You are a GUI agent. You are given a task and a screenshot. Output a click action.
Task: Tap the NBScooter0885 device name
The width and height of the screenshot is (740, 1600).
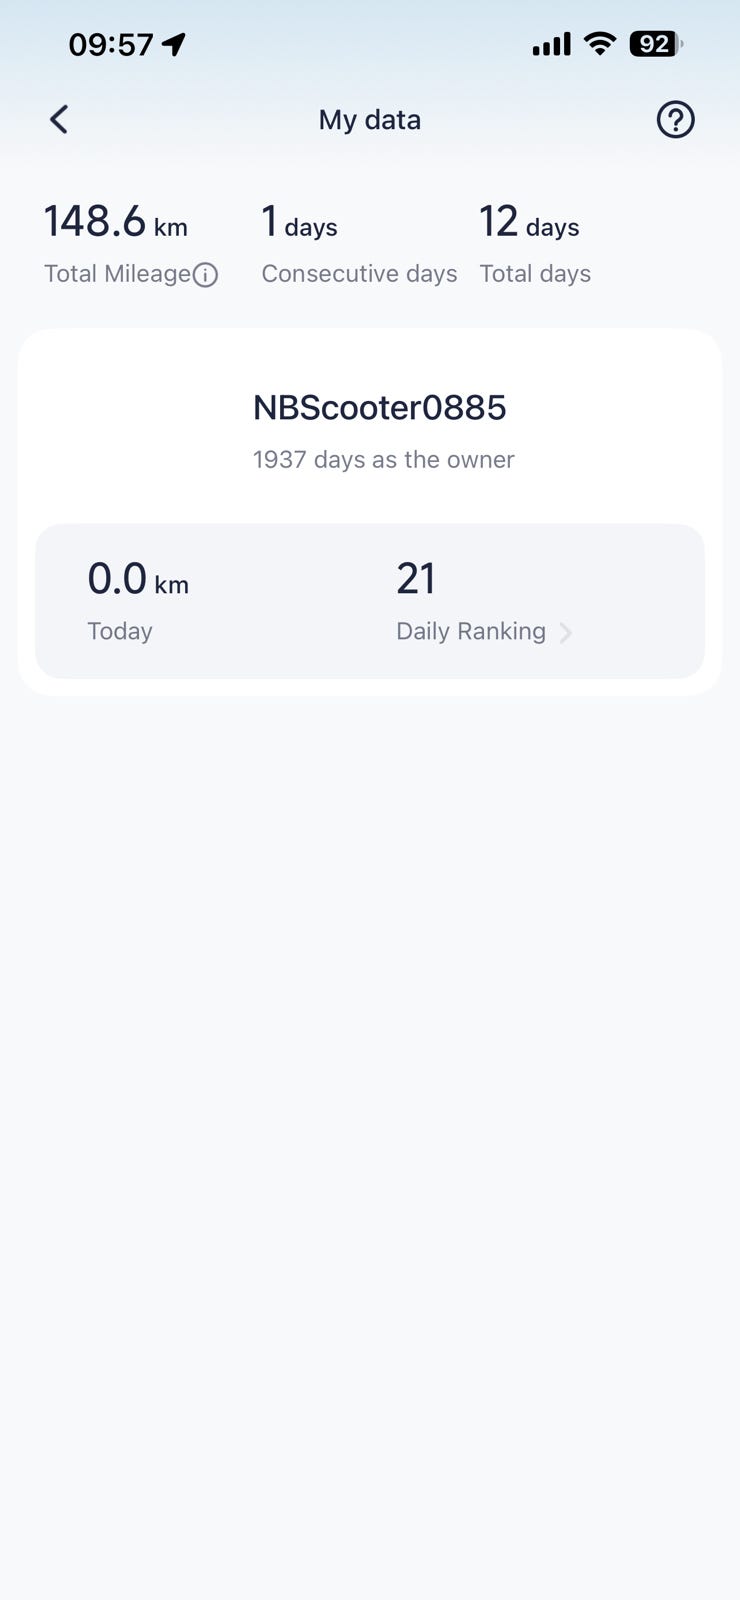[380, 407]
